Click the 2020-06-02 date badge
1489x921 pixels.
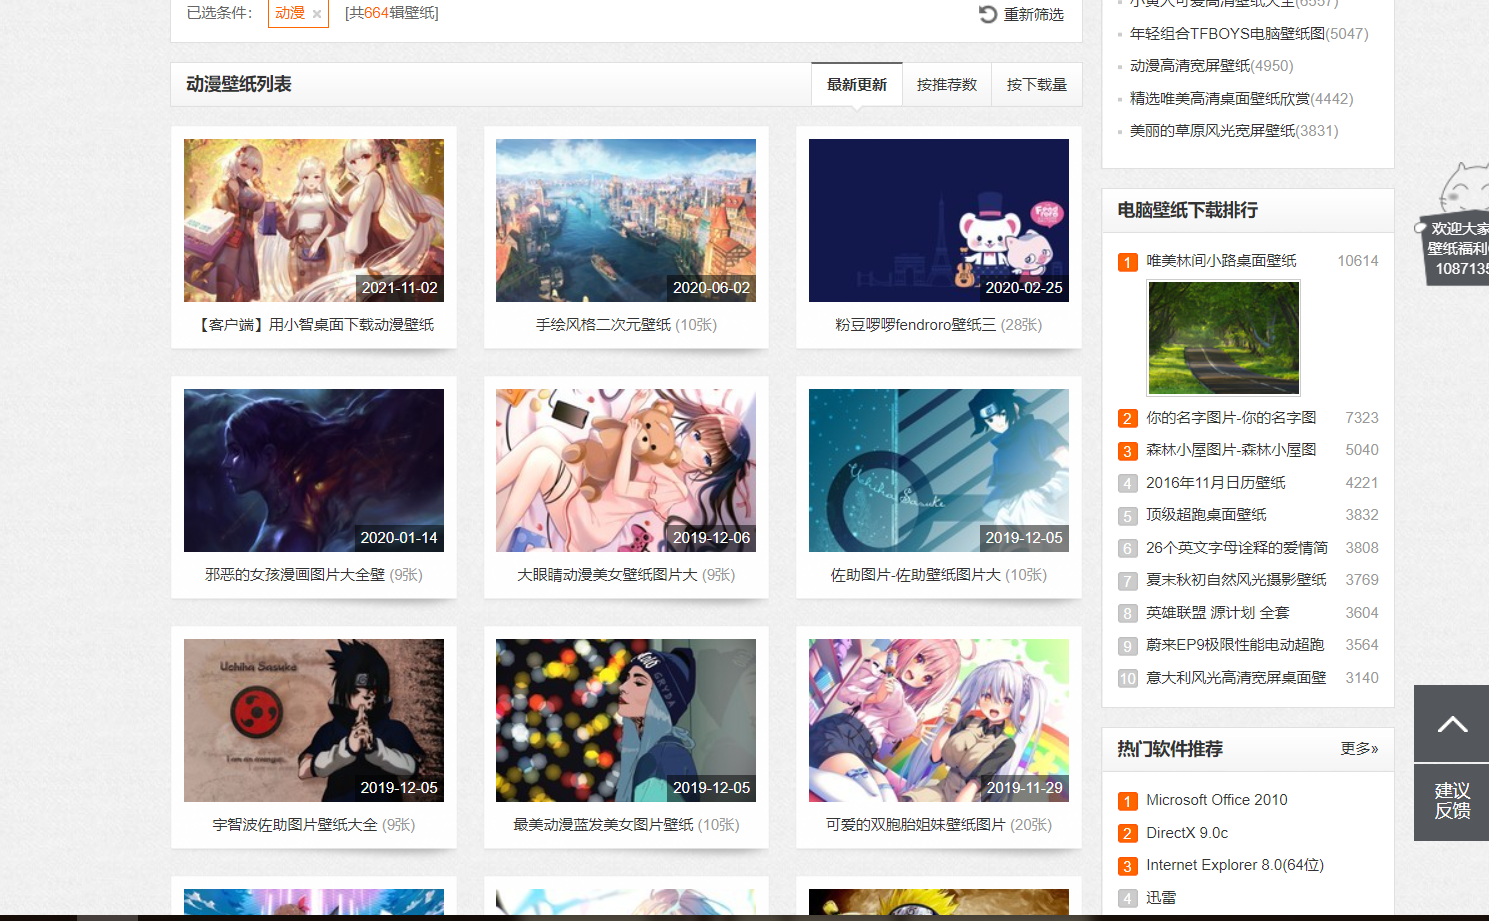[x=711, y=288]
